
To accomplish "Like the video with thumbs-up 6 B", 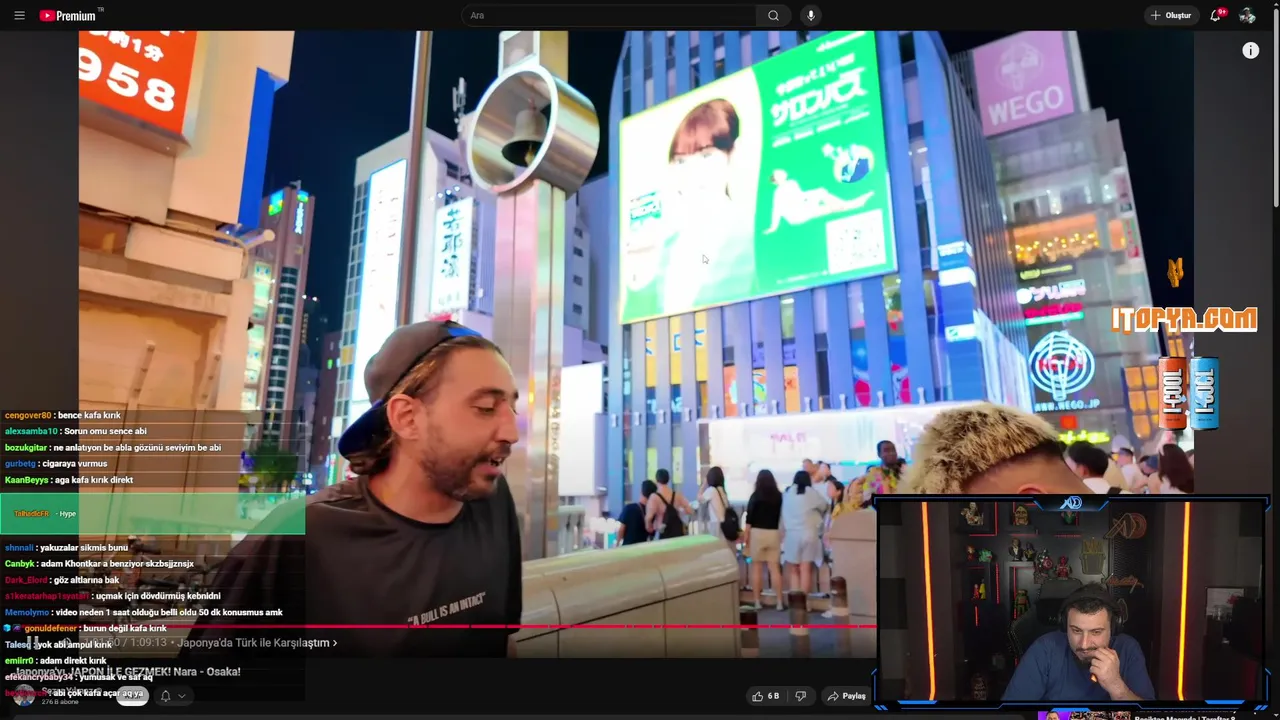I will click(x=766, y=696).
